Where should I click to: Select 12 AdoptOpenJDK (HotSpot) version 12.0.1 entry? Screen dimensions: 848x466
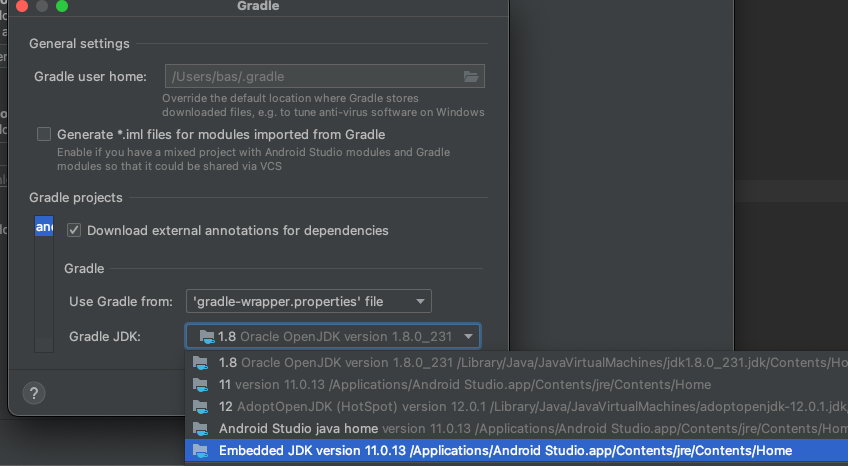[x=516, y=407]
